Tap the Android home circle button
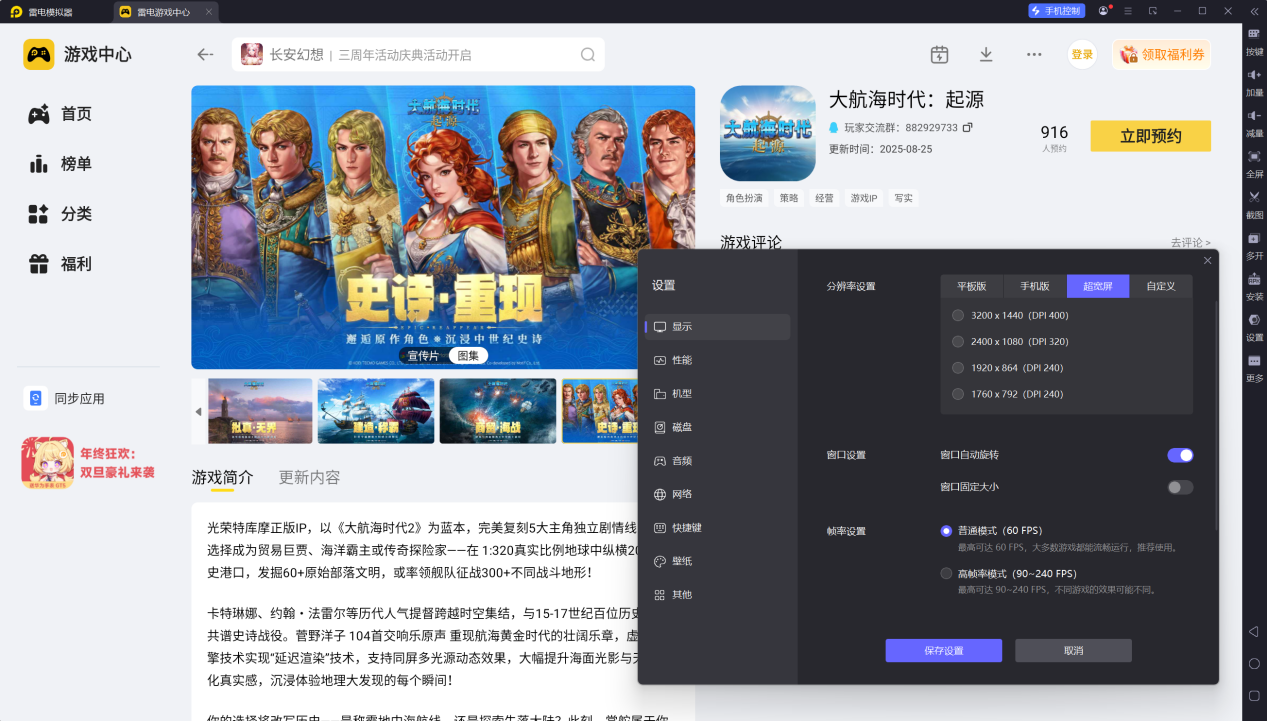 pyautogui.click(x=1254, y=663)
